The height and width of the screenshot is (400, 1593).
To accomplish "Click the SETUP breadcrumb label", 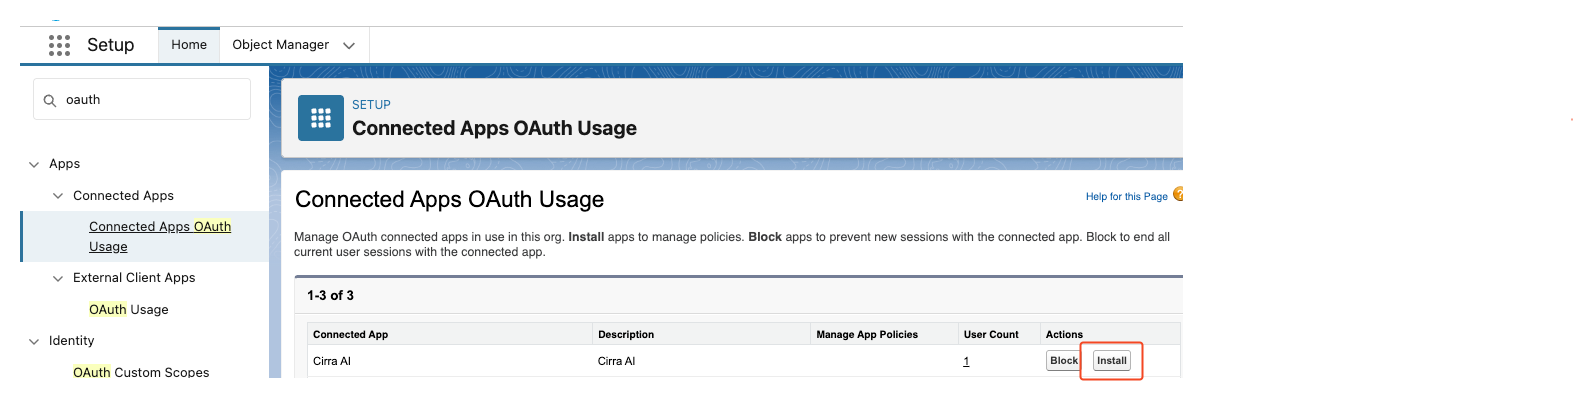I will click(371, 105).
